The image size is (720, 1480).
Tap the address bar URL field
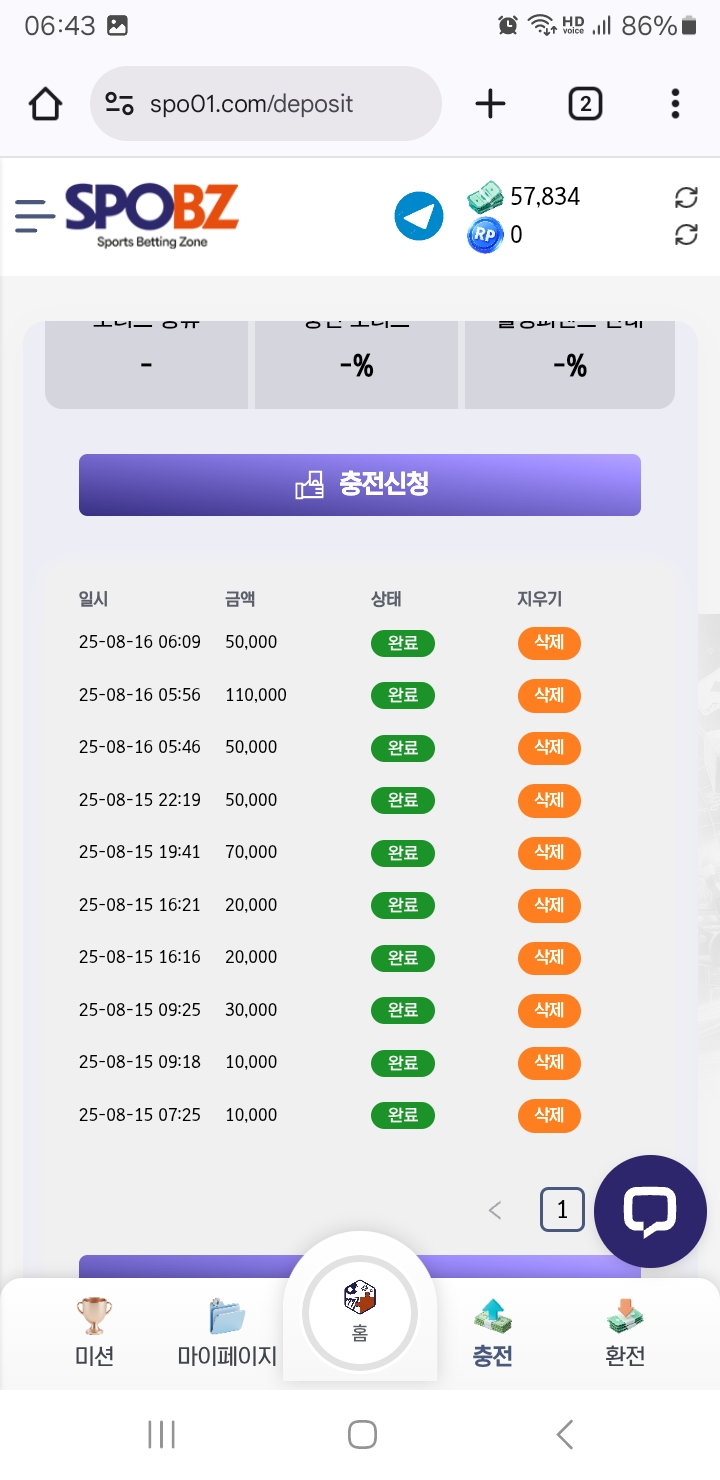[x=265, y=104]
